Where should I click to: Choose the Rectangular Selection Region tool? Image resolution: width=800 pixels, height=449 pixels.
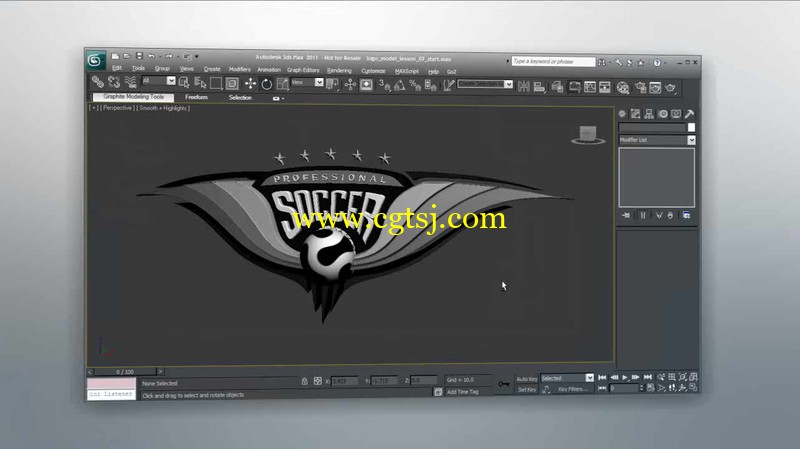(x=216, y=83)
